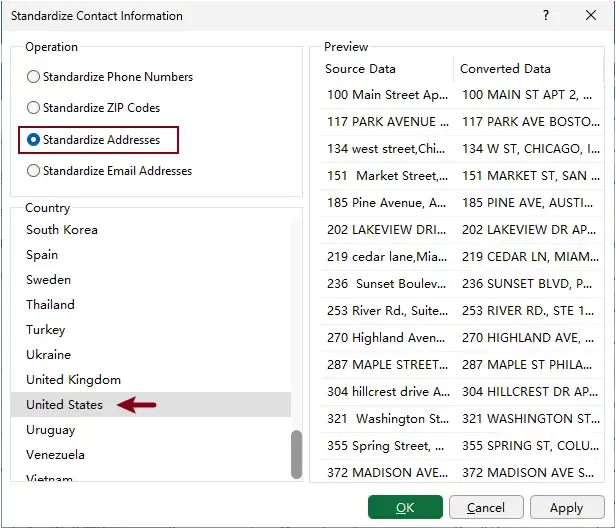Image resolution: width=616 pixels, height=529 pixels.
Task: Select Thailand in country list
Action: pyautogui.click(x=151, y=305)
